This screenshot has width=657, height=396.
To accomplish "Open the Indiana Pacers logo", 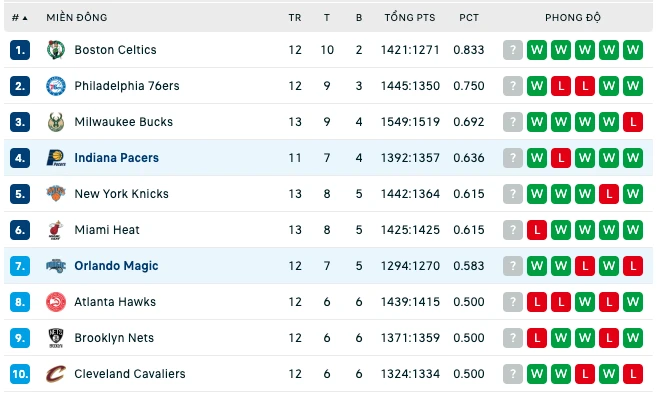I will click(x=56, y=158).
